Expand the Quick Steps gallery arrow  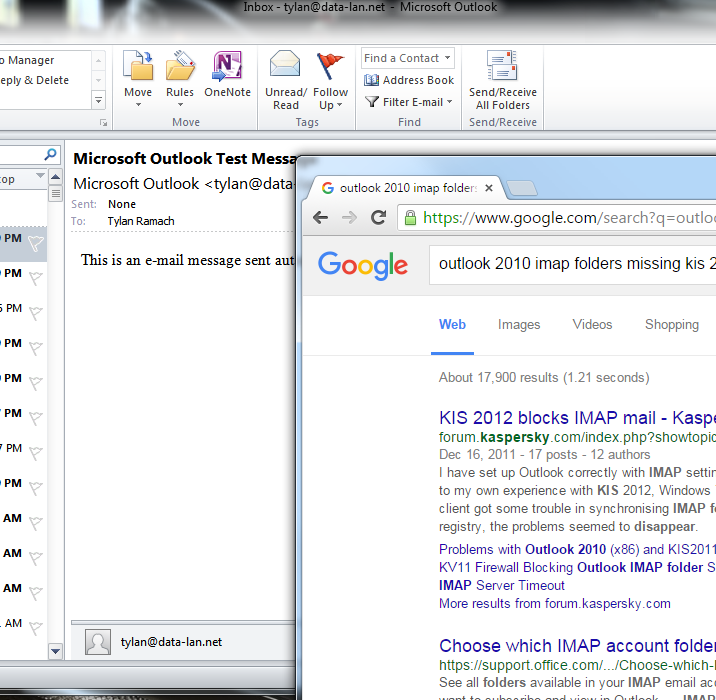(98, 100)
